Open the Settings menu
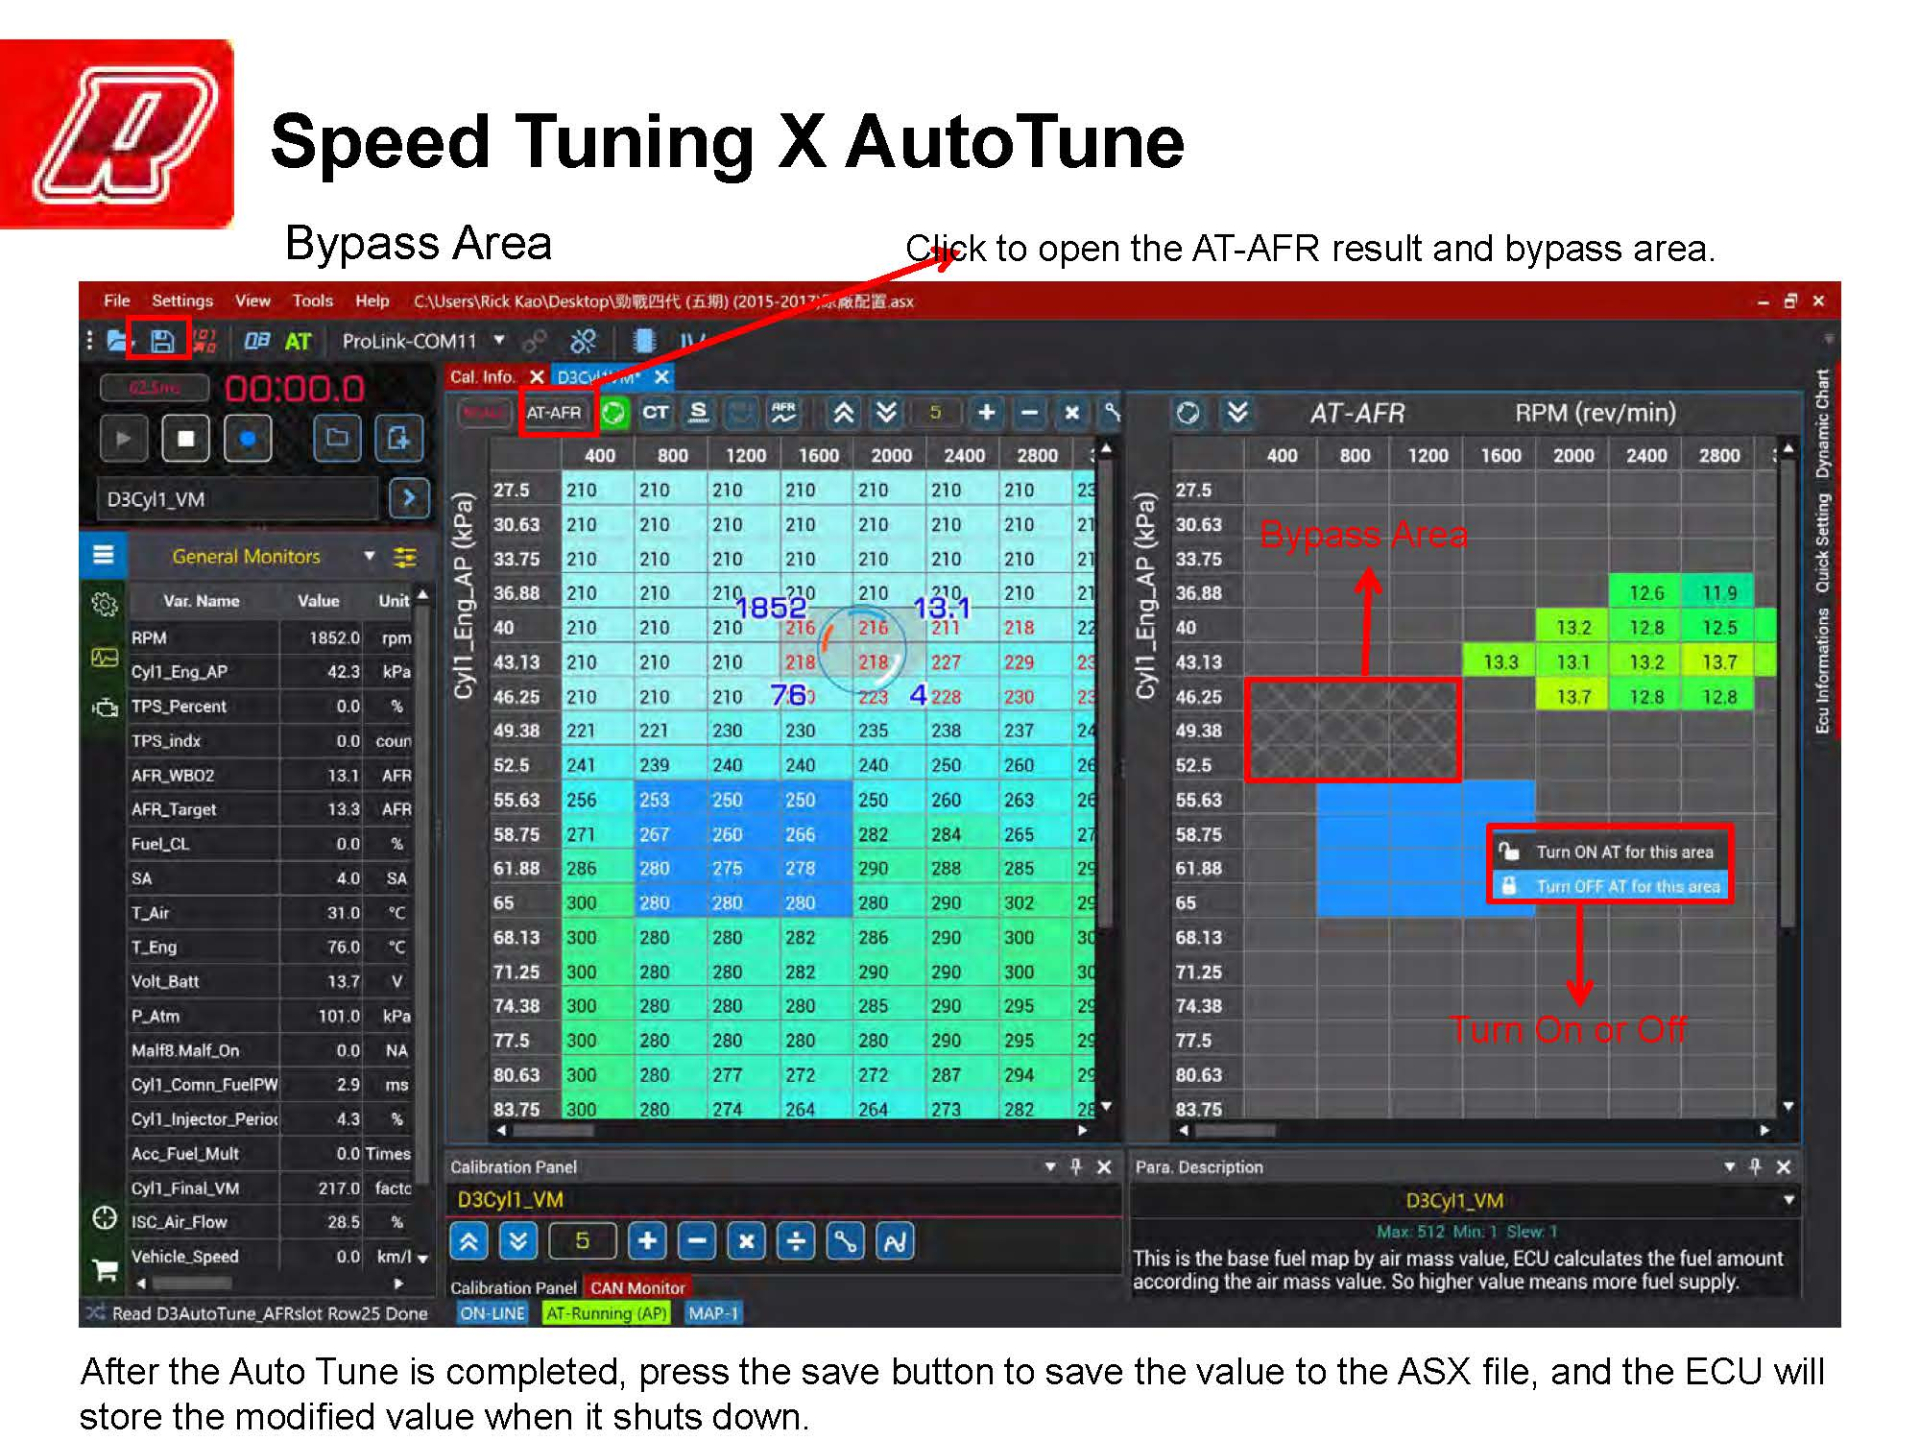The height and width of the screenshot is (1440, 1920). [183, 301]
